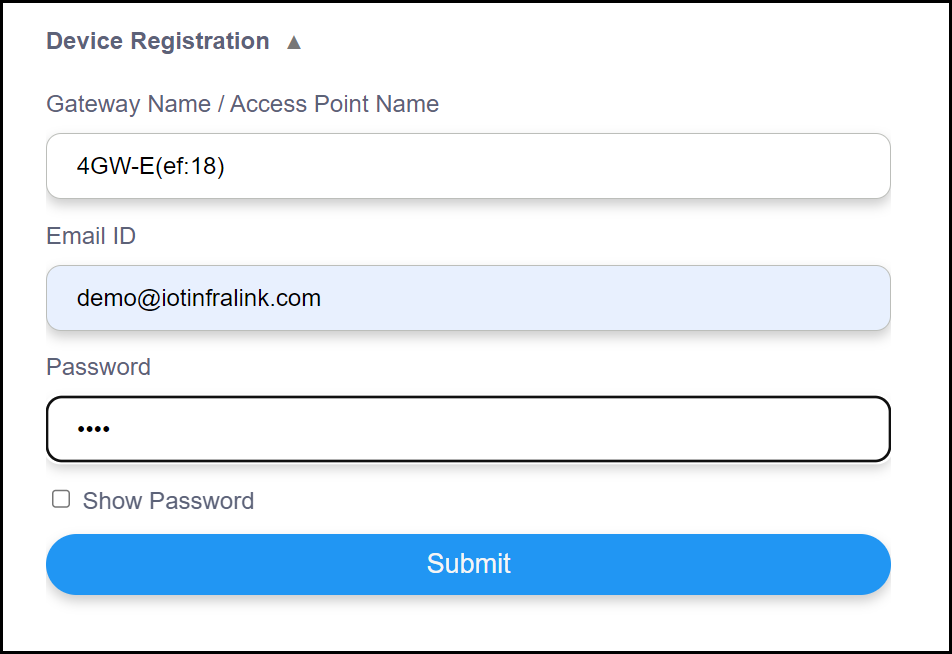952x654 pixels.
Task: Click into the Email ID field
Action: [x=468, y=298]
